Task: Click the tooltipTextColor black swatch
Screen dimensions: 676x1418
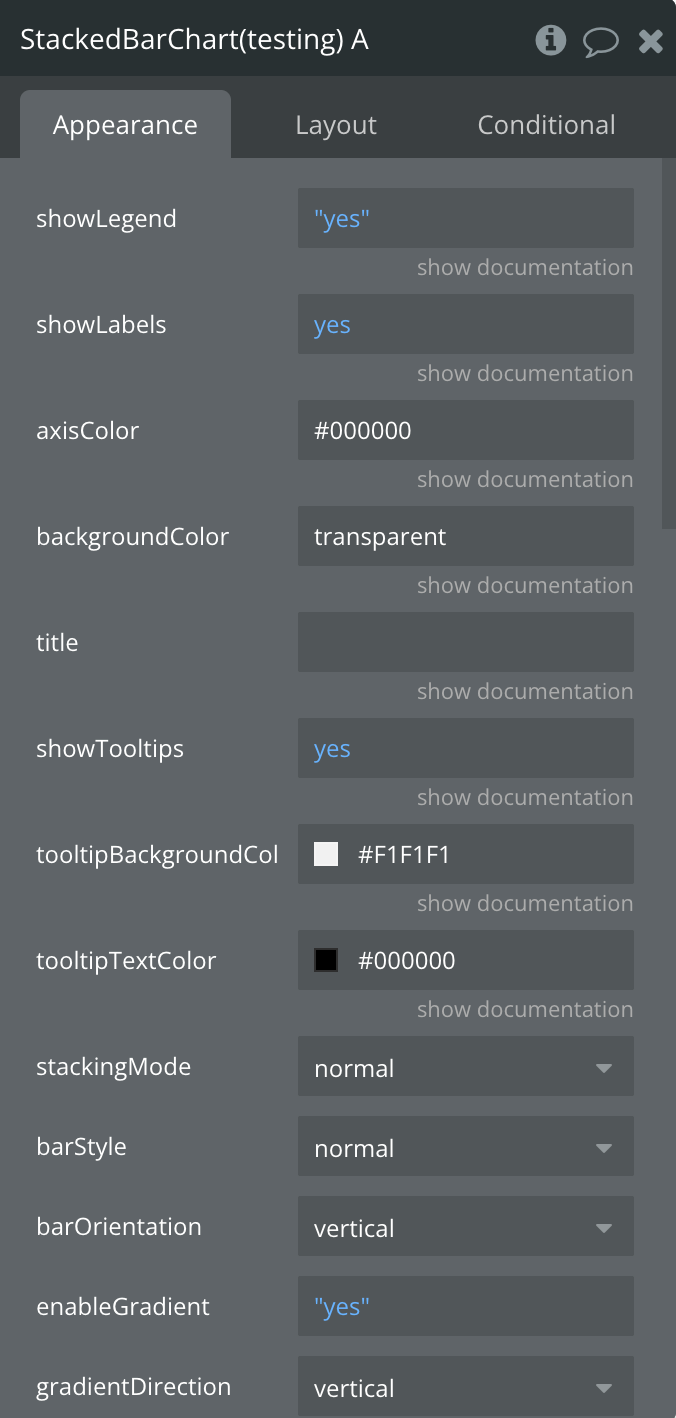Action: click(326, 960)
